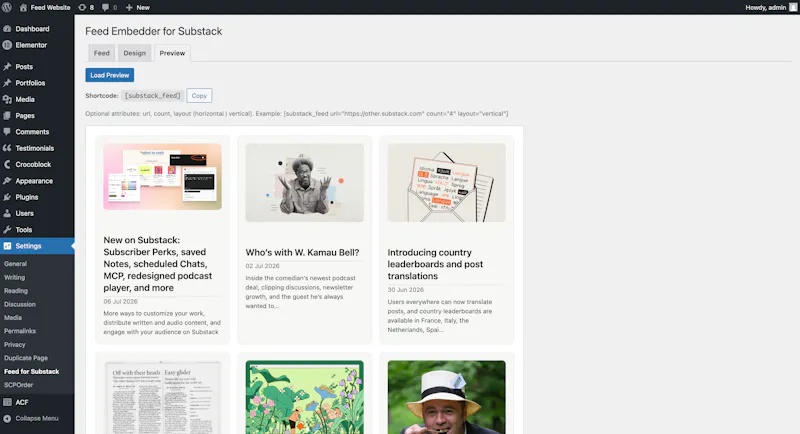
Task: Click the envelope with languages thumbnail
Action: click(446, 183)
